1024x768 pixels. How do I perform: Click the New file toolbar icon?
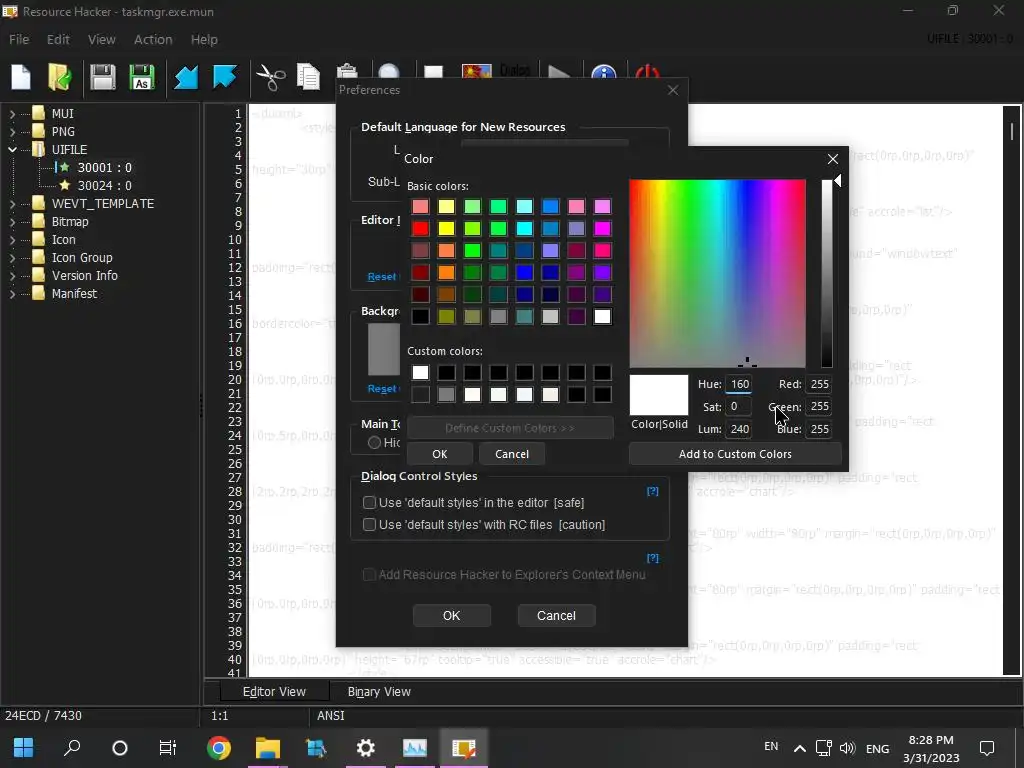point(21,77)
